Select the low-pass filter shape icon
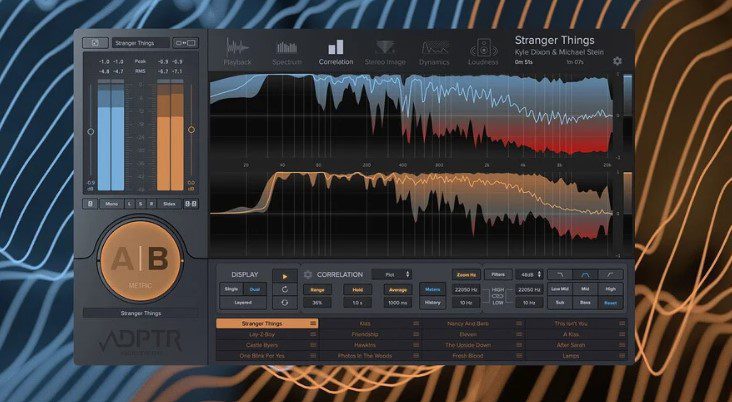Screen dimensions: 732x402 (559, 275)
